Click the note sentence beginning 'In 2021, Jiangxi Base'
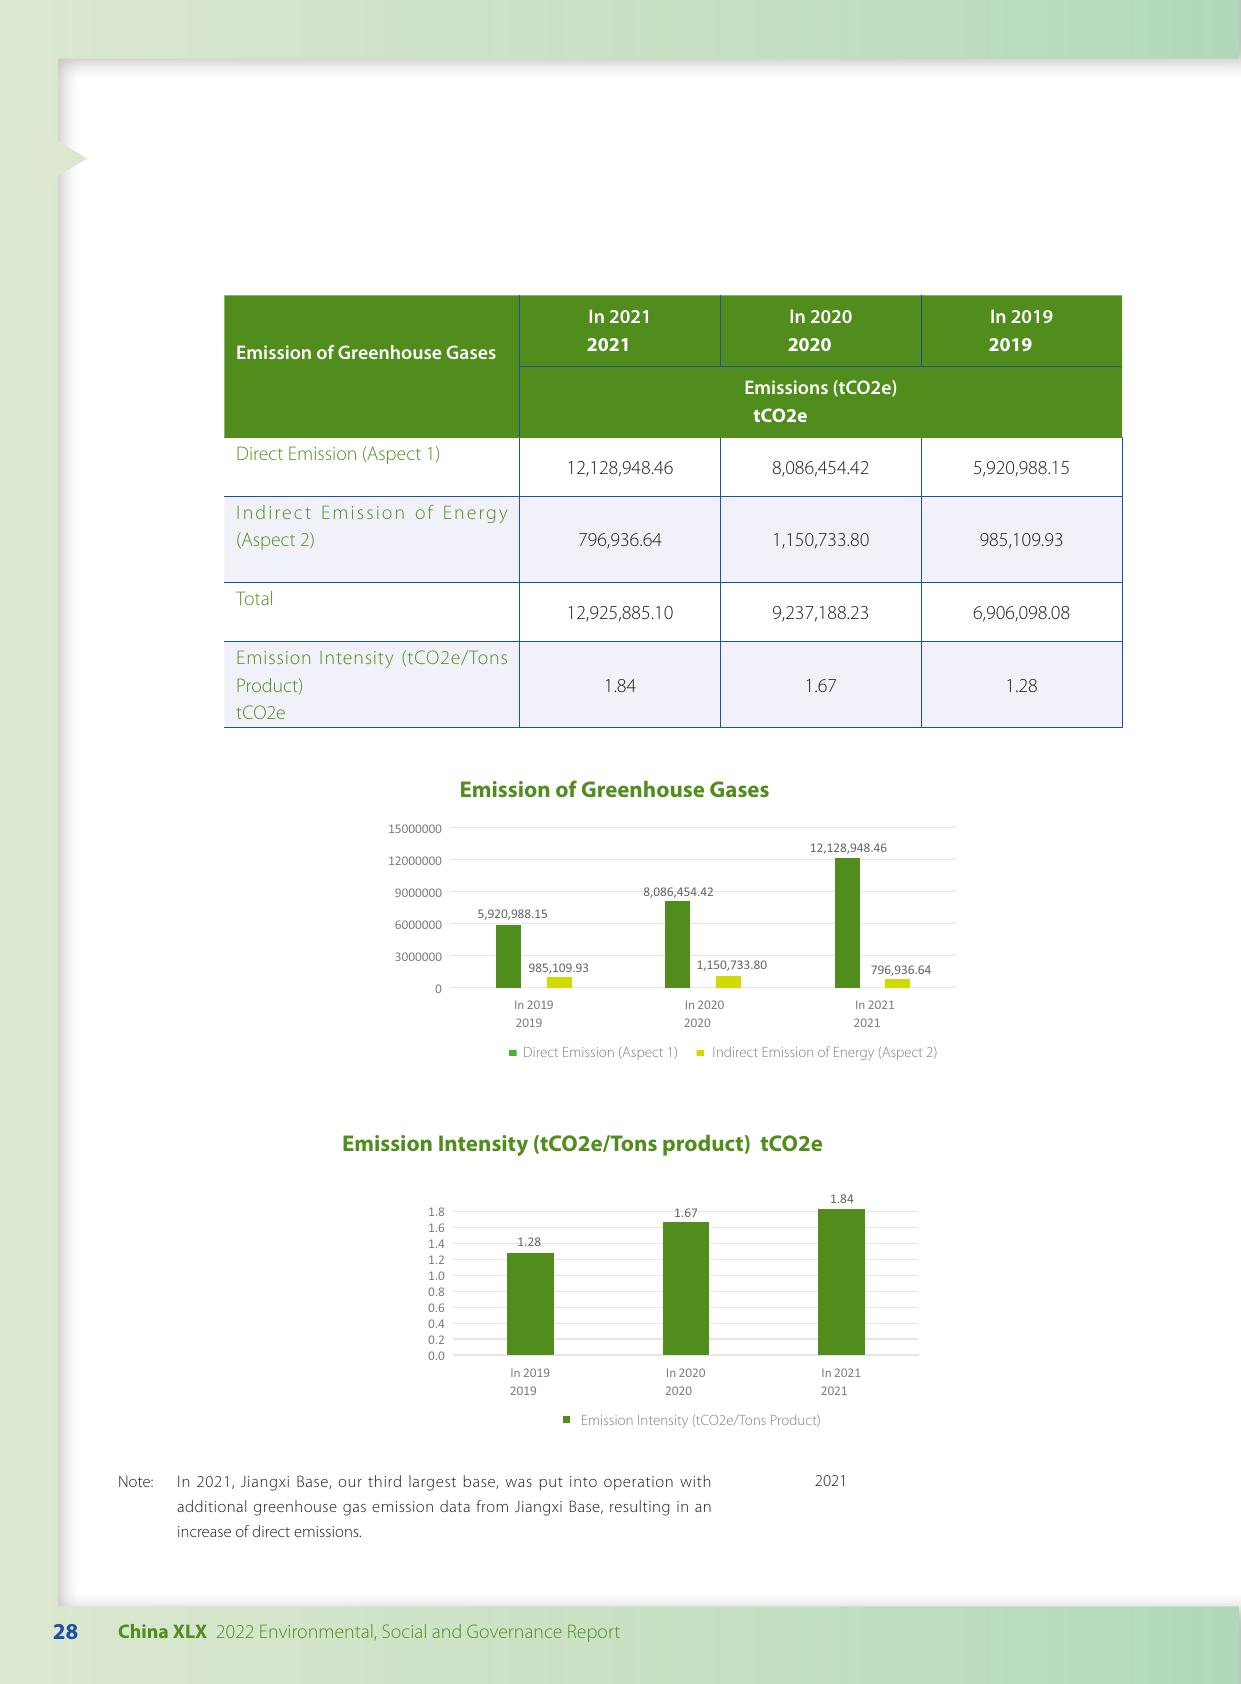 [x=444, y=1507]
